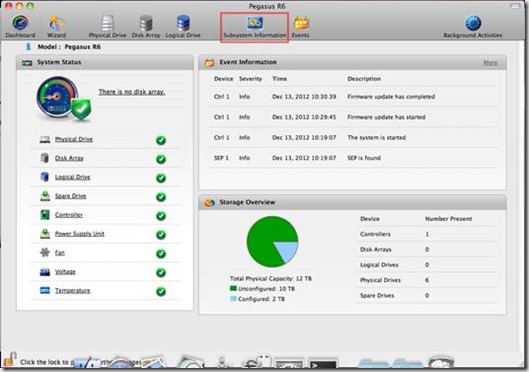This screenshot has height=372, width=529.
Task: Open the Power Supply Unit link
Action: [x=80, y=234]
